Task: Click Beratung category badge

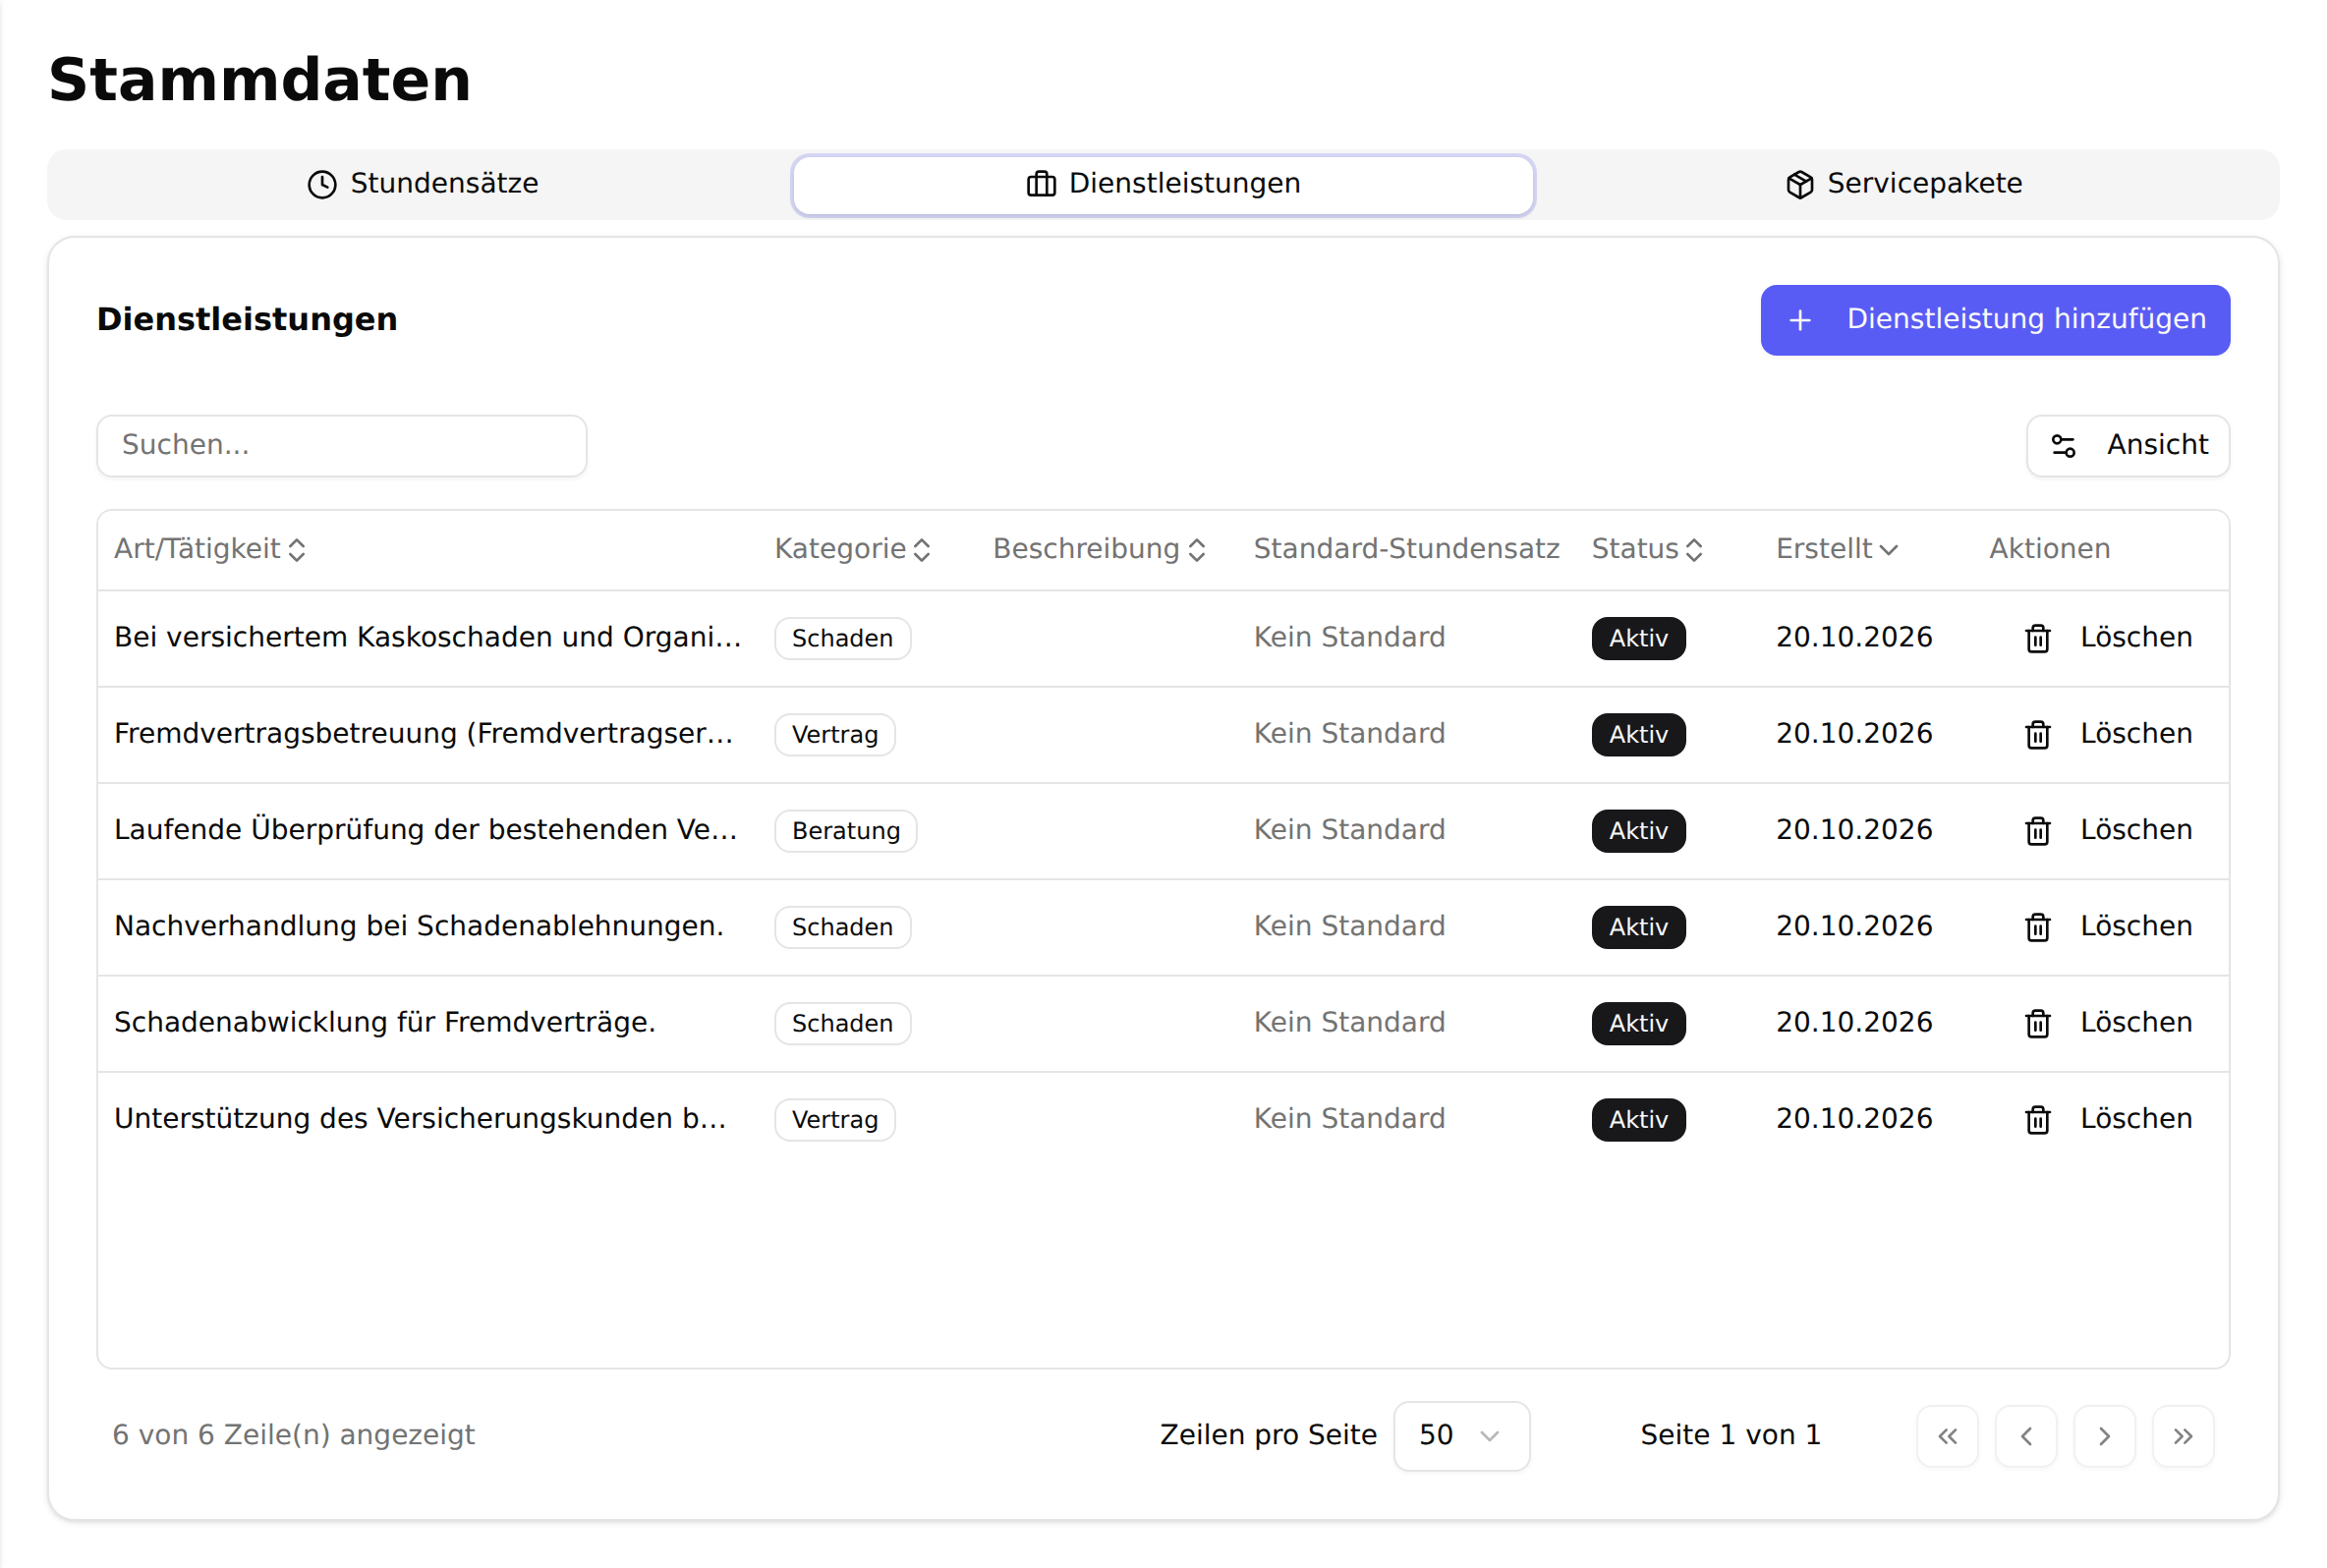Action: click(x=846, y=831)
